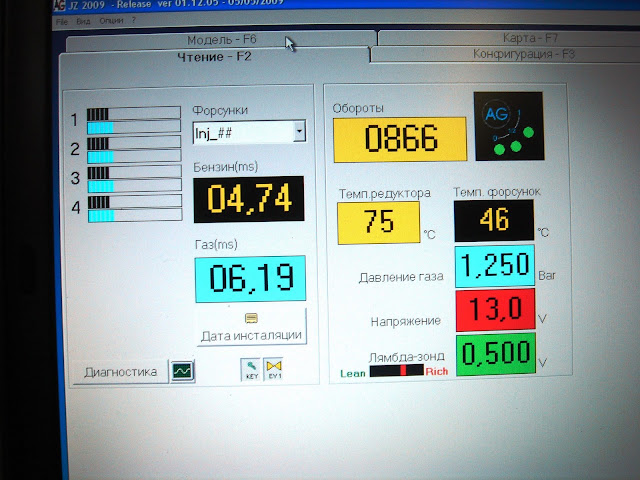Click the Темп.редуктора label
Viewport: 640px width, 480px height.
point(384,193)
